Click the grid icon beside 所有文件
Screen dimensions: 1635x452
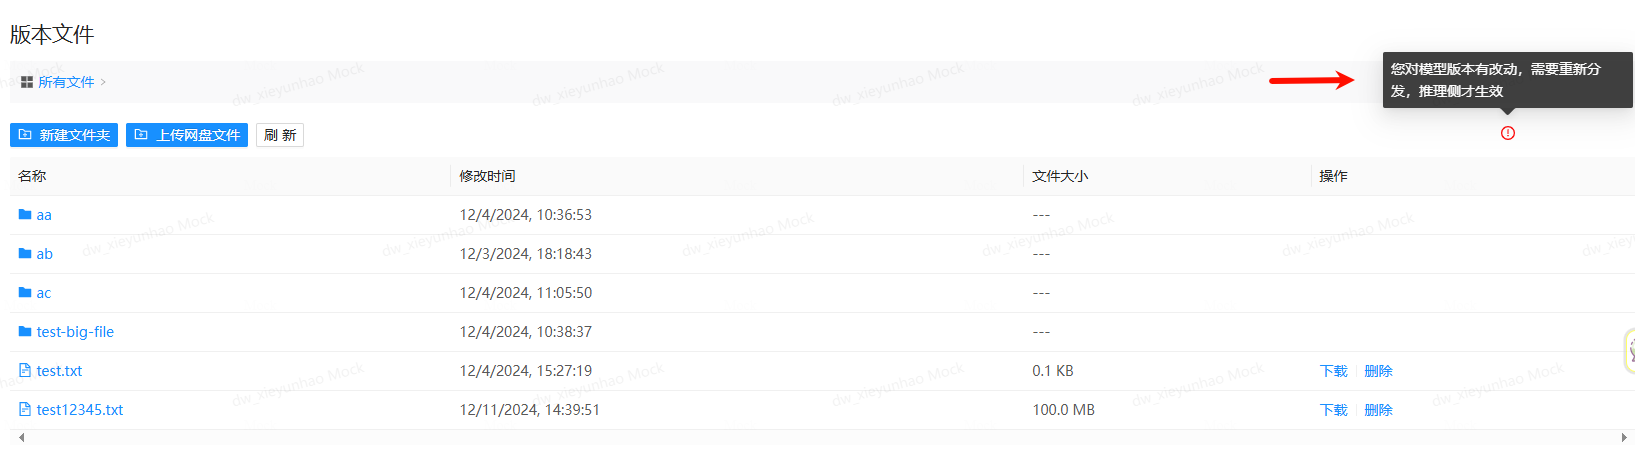pyautogui.click(x=27, y=82)
